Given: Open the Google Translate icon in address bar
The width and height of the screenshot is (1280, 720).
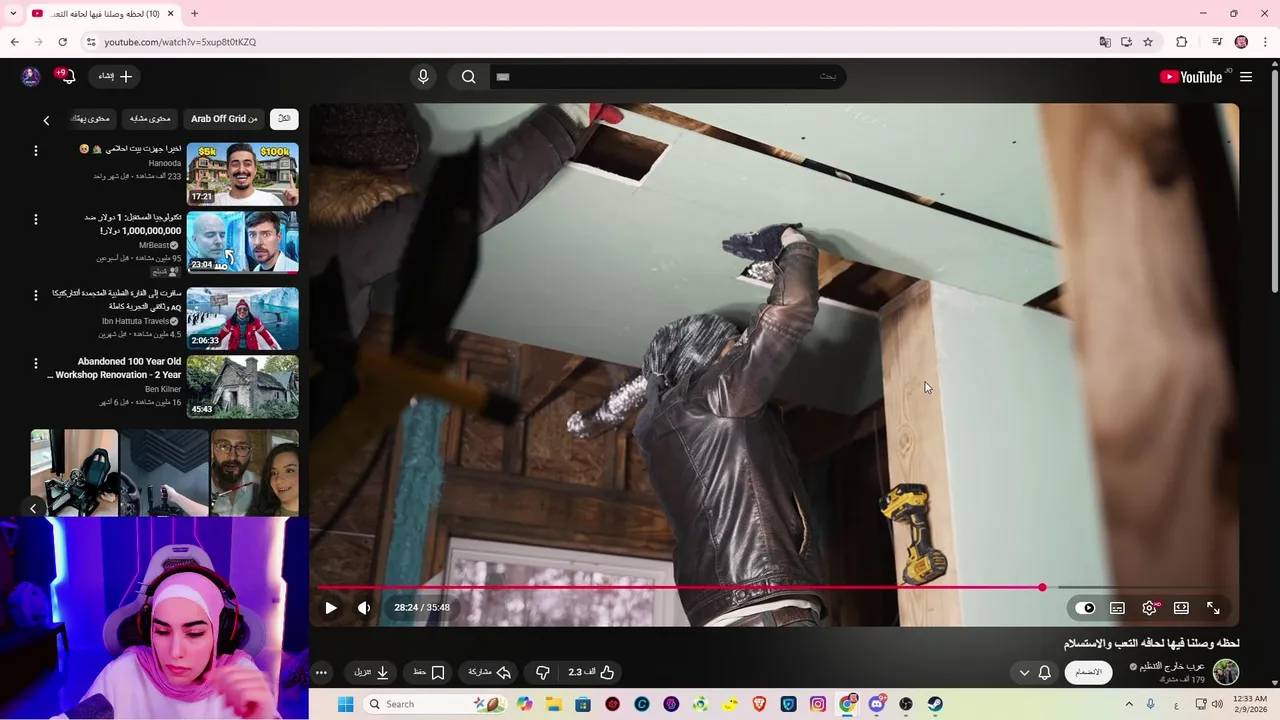Looking at the screenshot, I should (x=1105, y=42).
